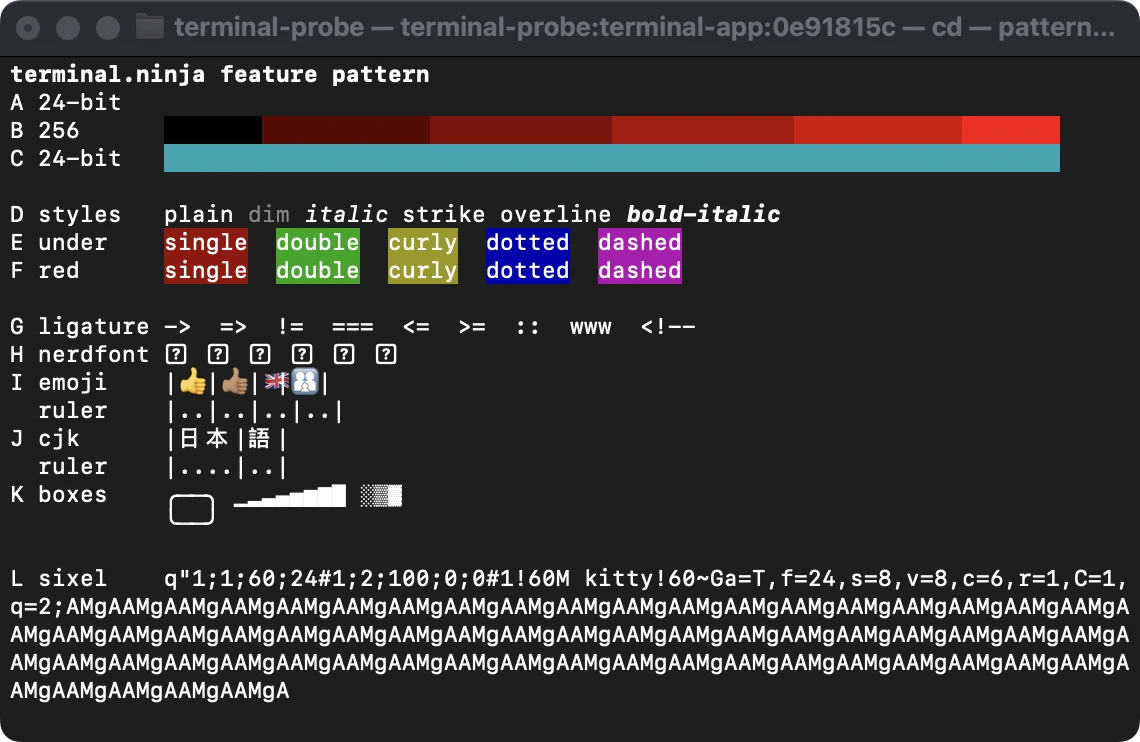Viewport: 1140px width, 742px height.
Task: Click the '->' ligature sample
Action: 177,326
